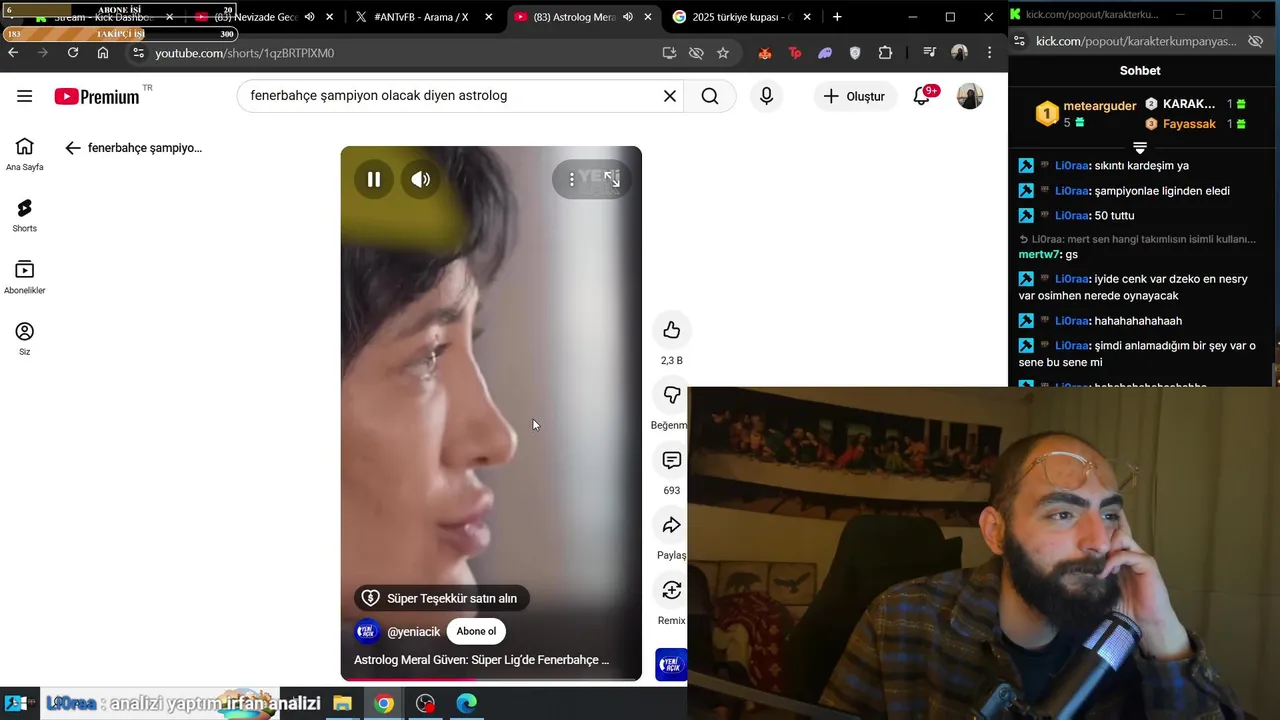
Task: Open a new browser tab
Action: pyautogui.click(x=837, y=17)
